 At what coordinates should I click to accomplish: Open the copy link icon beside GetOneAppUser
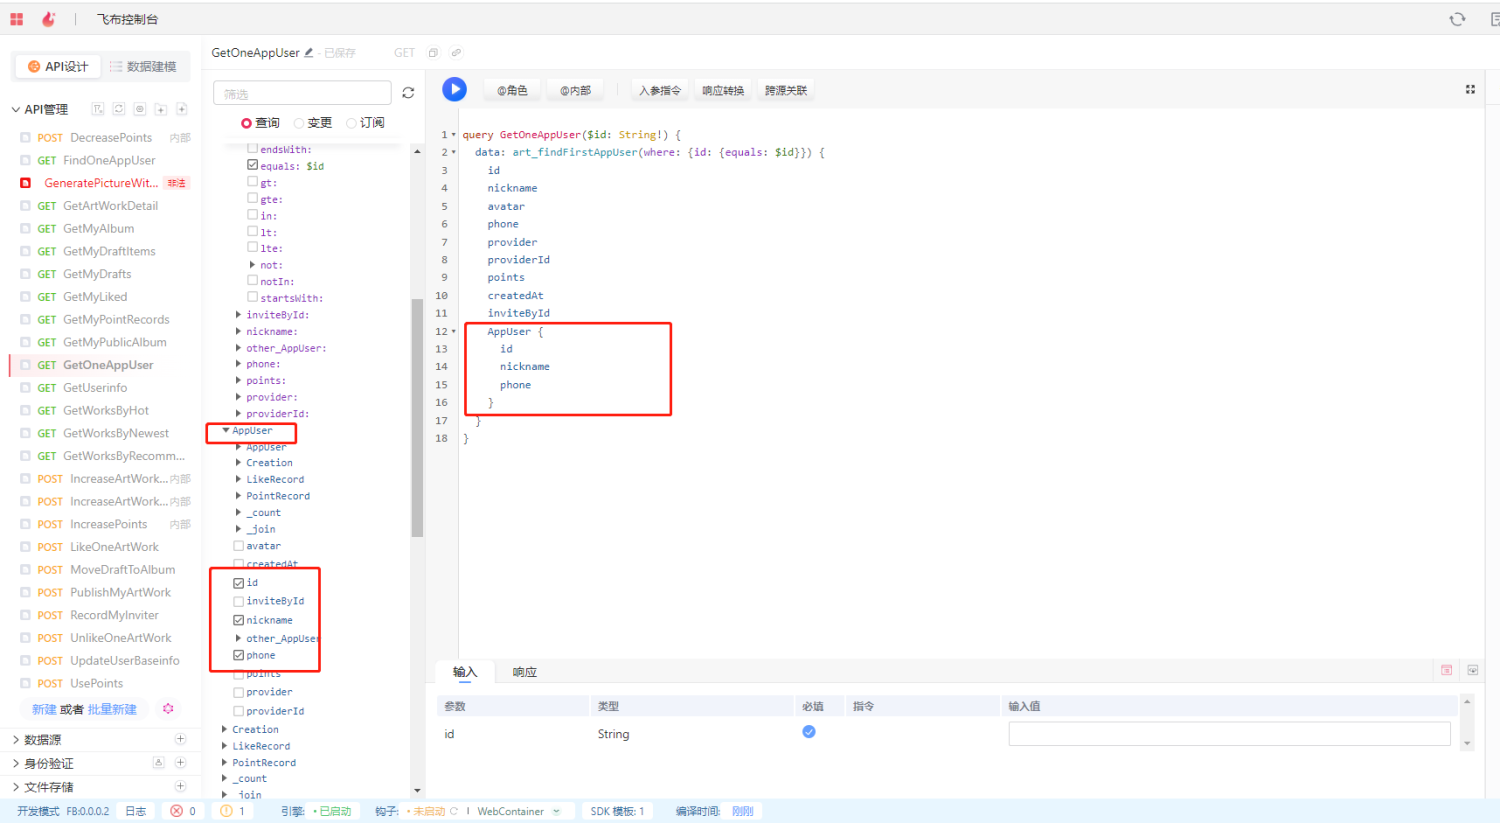456,52
